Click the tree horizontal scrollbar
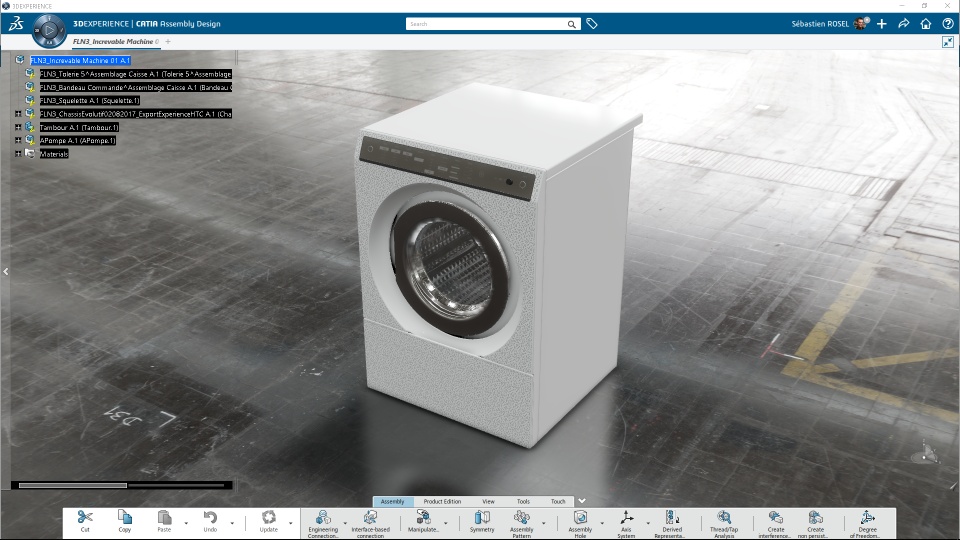Image resolution: width=960 pixels, height=540 pixels. click(73, 485)
